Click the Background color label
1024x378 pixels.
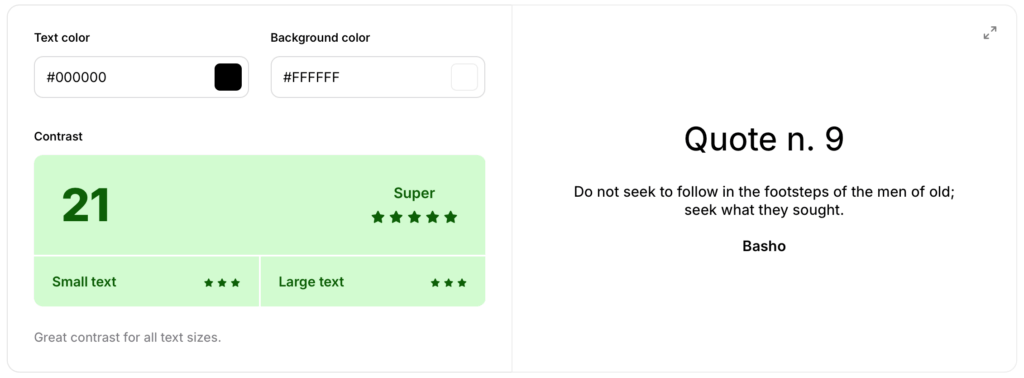coord(320,38)
